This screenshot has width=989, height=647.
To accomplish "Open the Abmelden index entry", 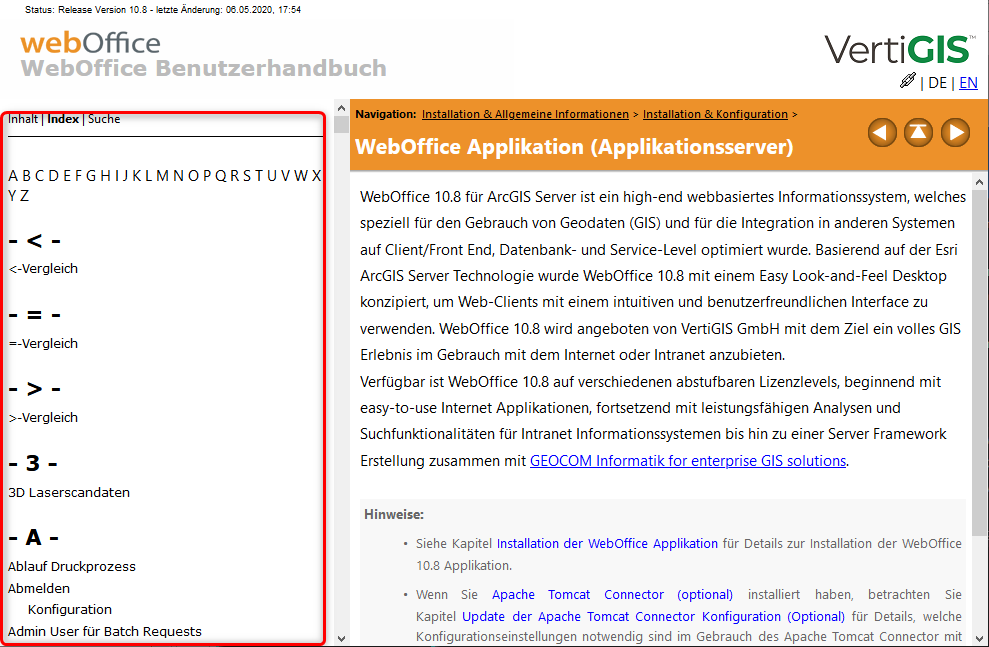I will point(38,588).
